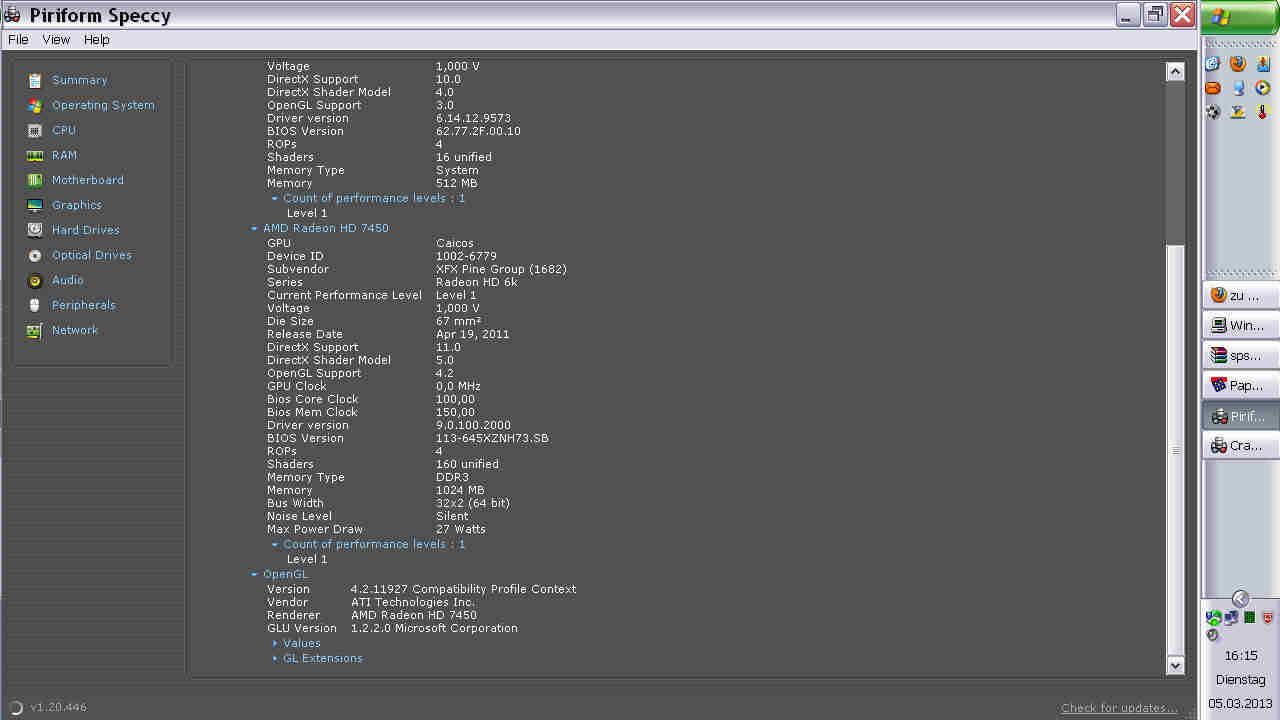Click the Windows Start button on the taskbar
Screen dimensions: 1280x720
coord(1240,17)
